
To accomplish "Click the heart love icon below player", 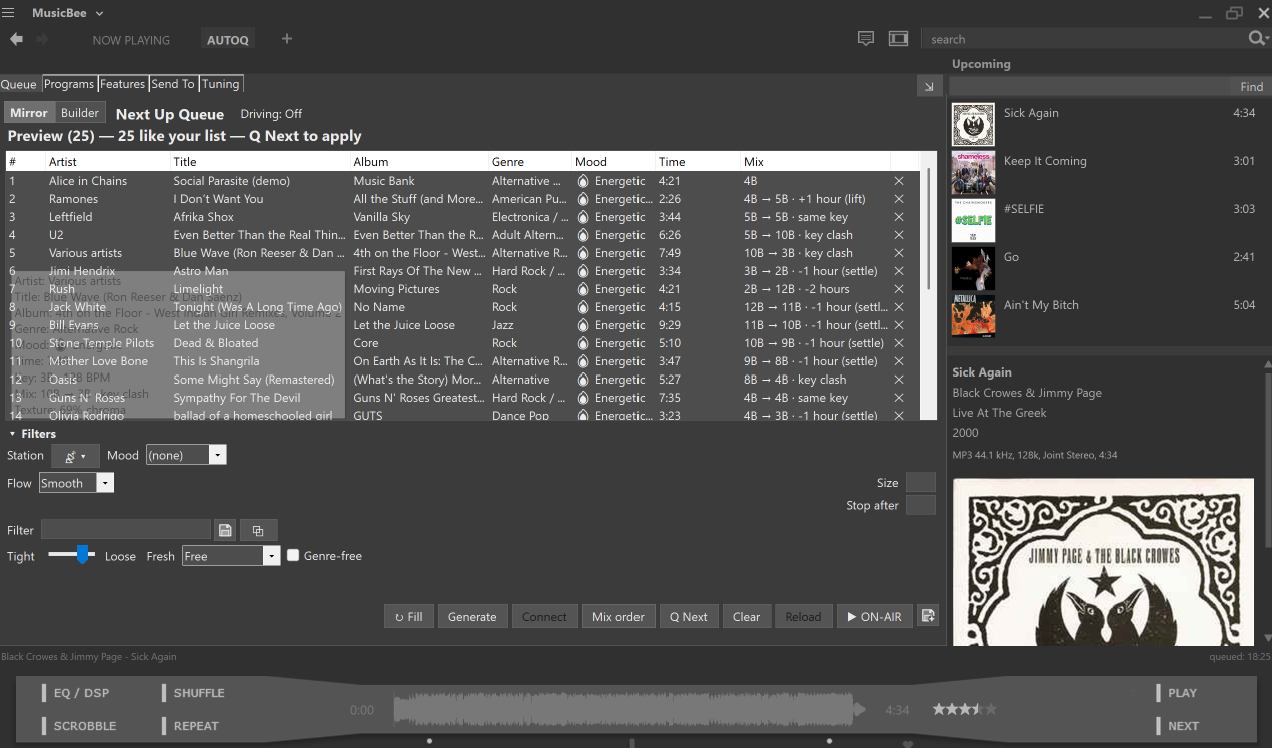I will click(x=908, y=743).
